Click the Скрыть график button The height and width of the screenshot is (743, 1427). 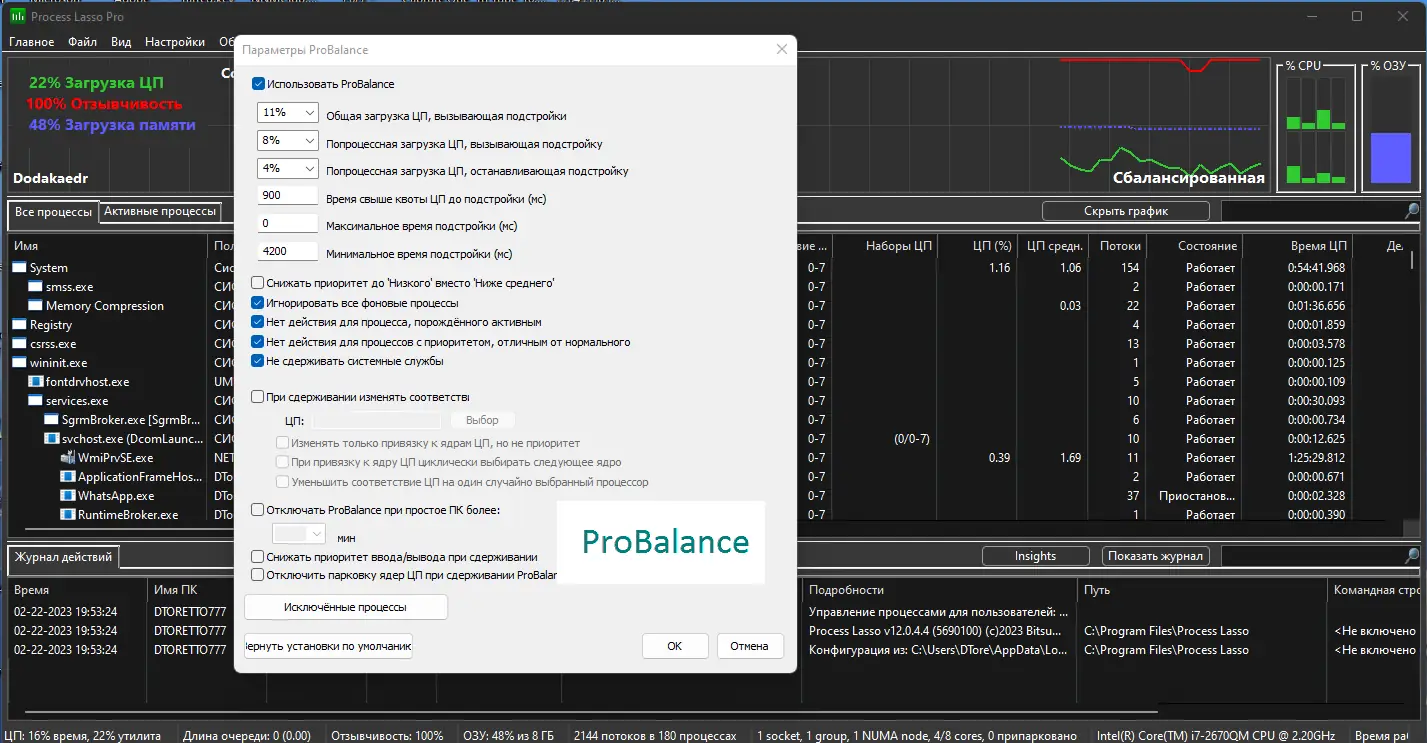tap(1126, 211)
